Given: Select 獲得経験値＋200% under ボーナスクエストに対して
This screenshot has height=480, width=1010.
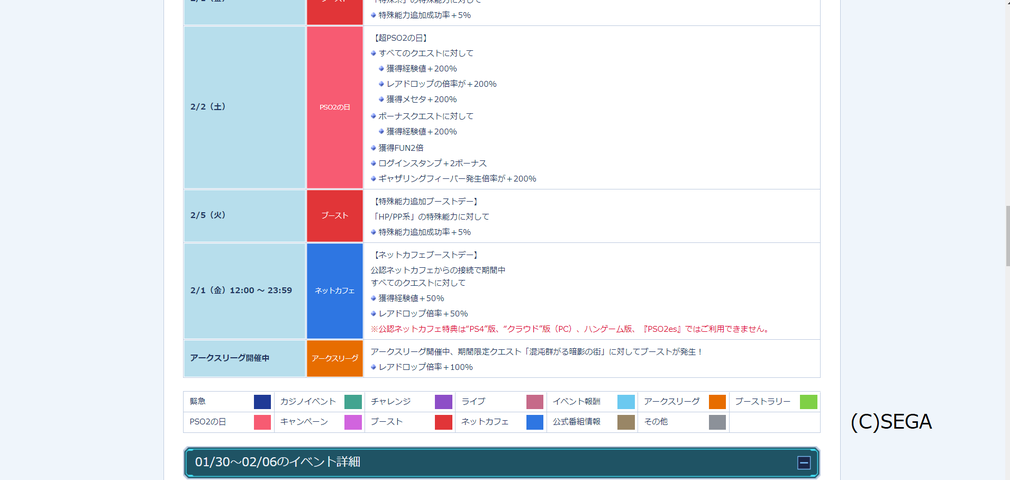Looking at the screenshot, I should 421,131.
